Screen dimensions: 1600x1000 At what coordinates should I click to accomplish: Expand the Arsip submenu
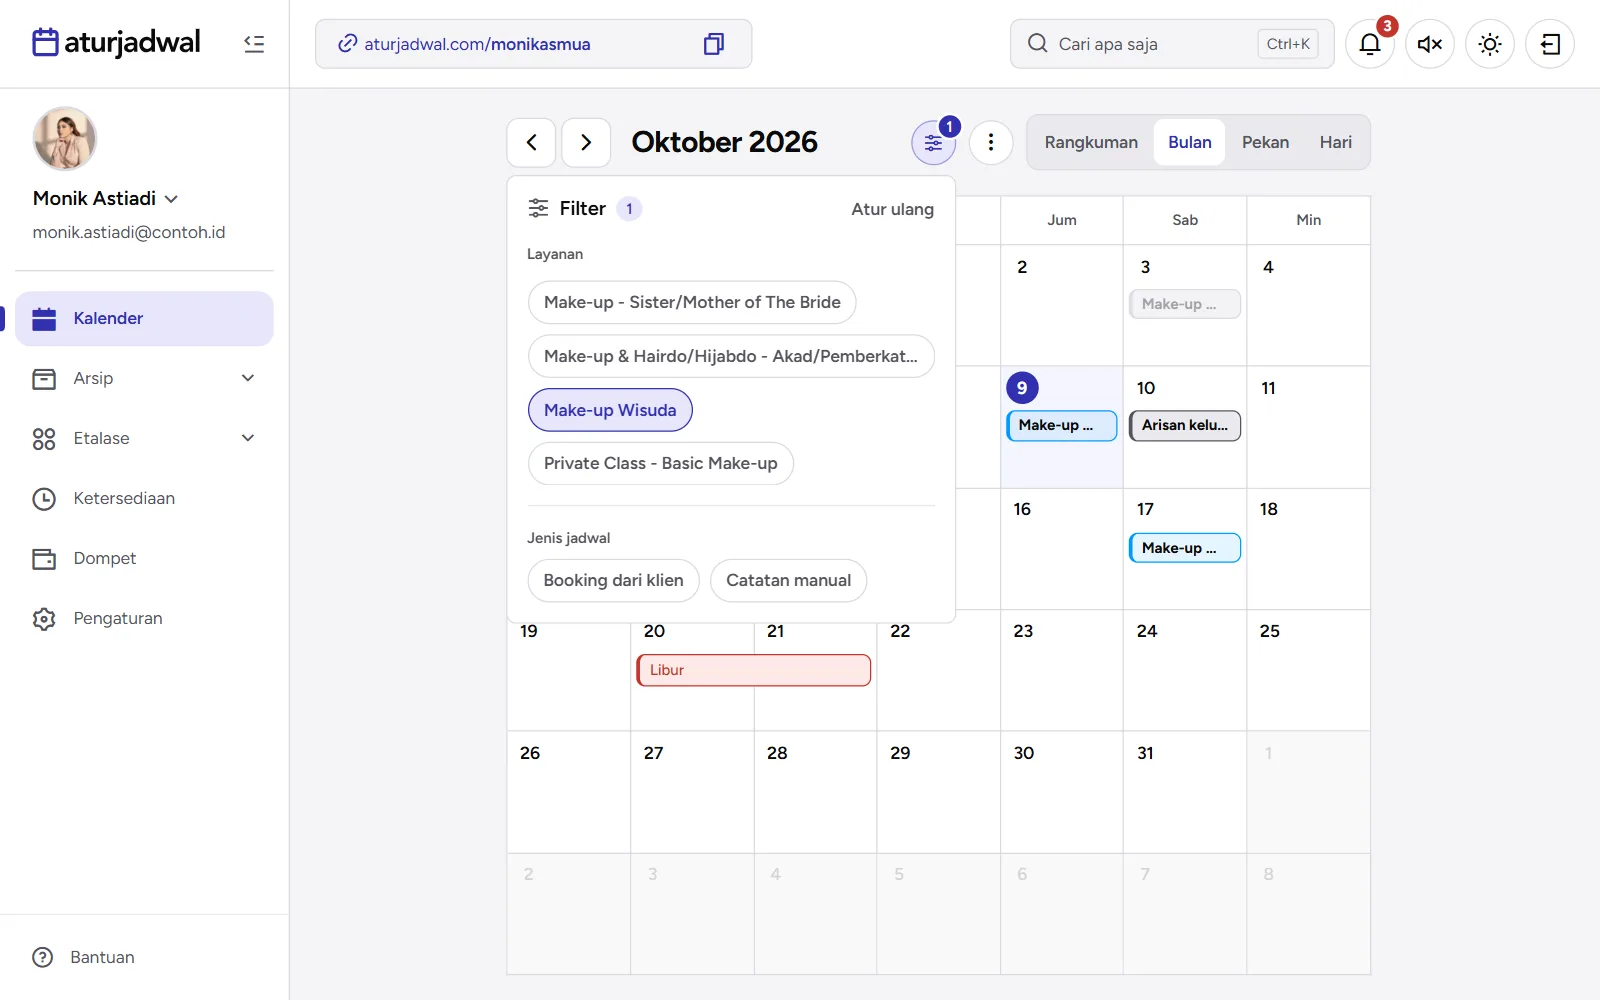point(144,378)
